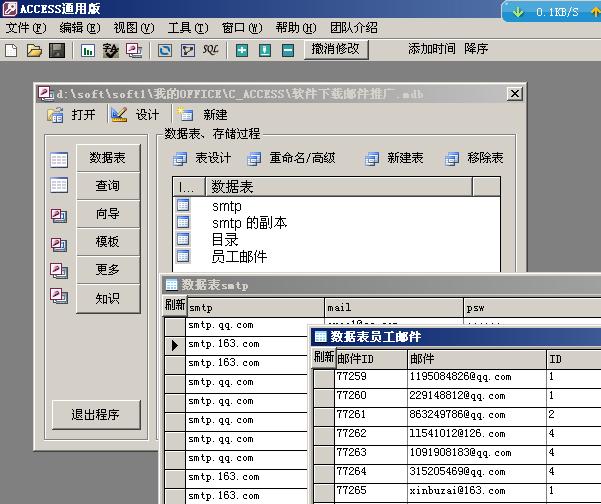Click 新建 in the database window toolbar
The width and height of the screenshot is (601, 504).
coord(202,115)
